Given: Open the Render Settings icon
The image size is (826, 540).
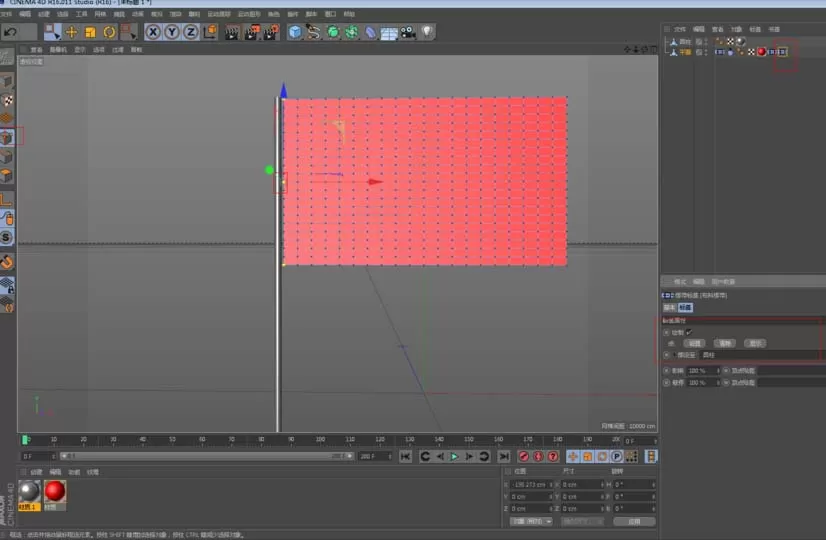Looking at the screenshot, I should click(271, 33).
